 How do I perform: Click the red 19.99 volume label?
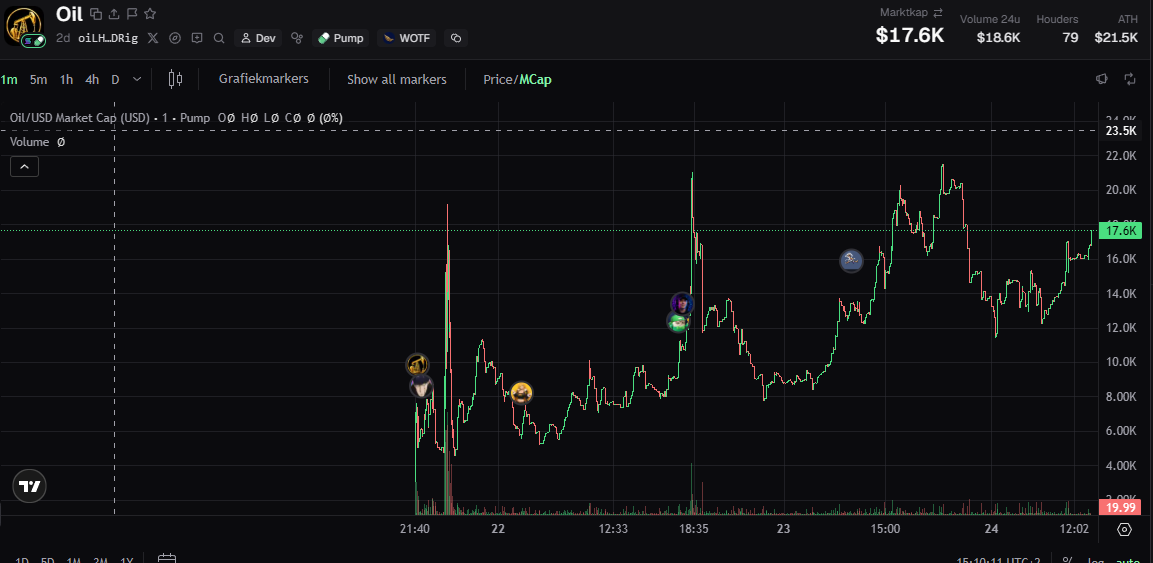pos(1119,506)
